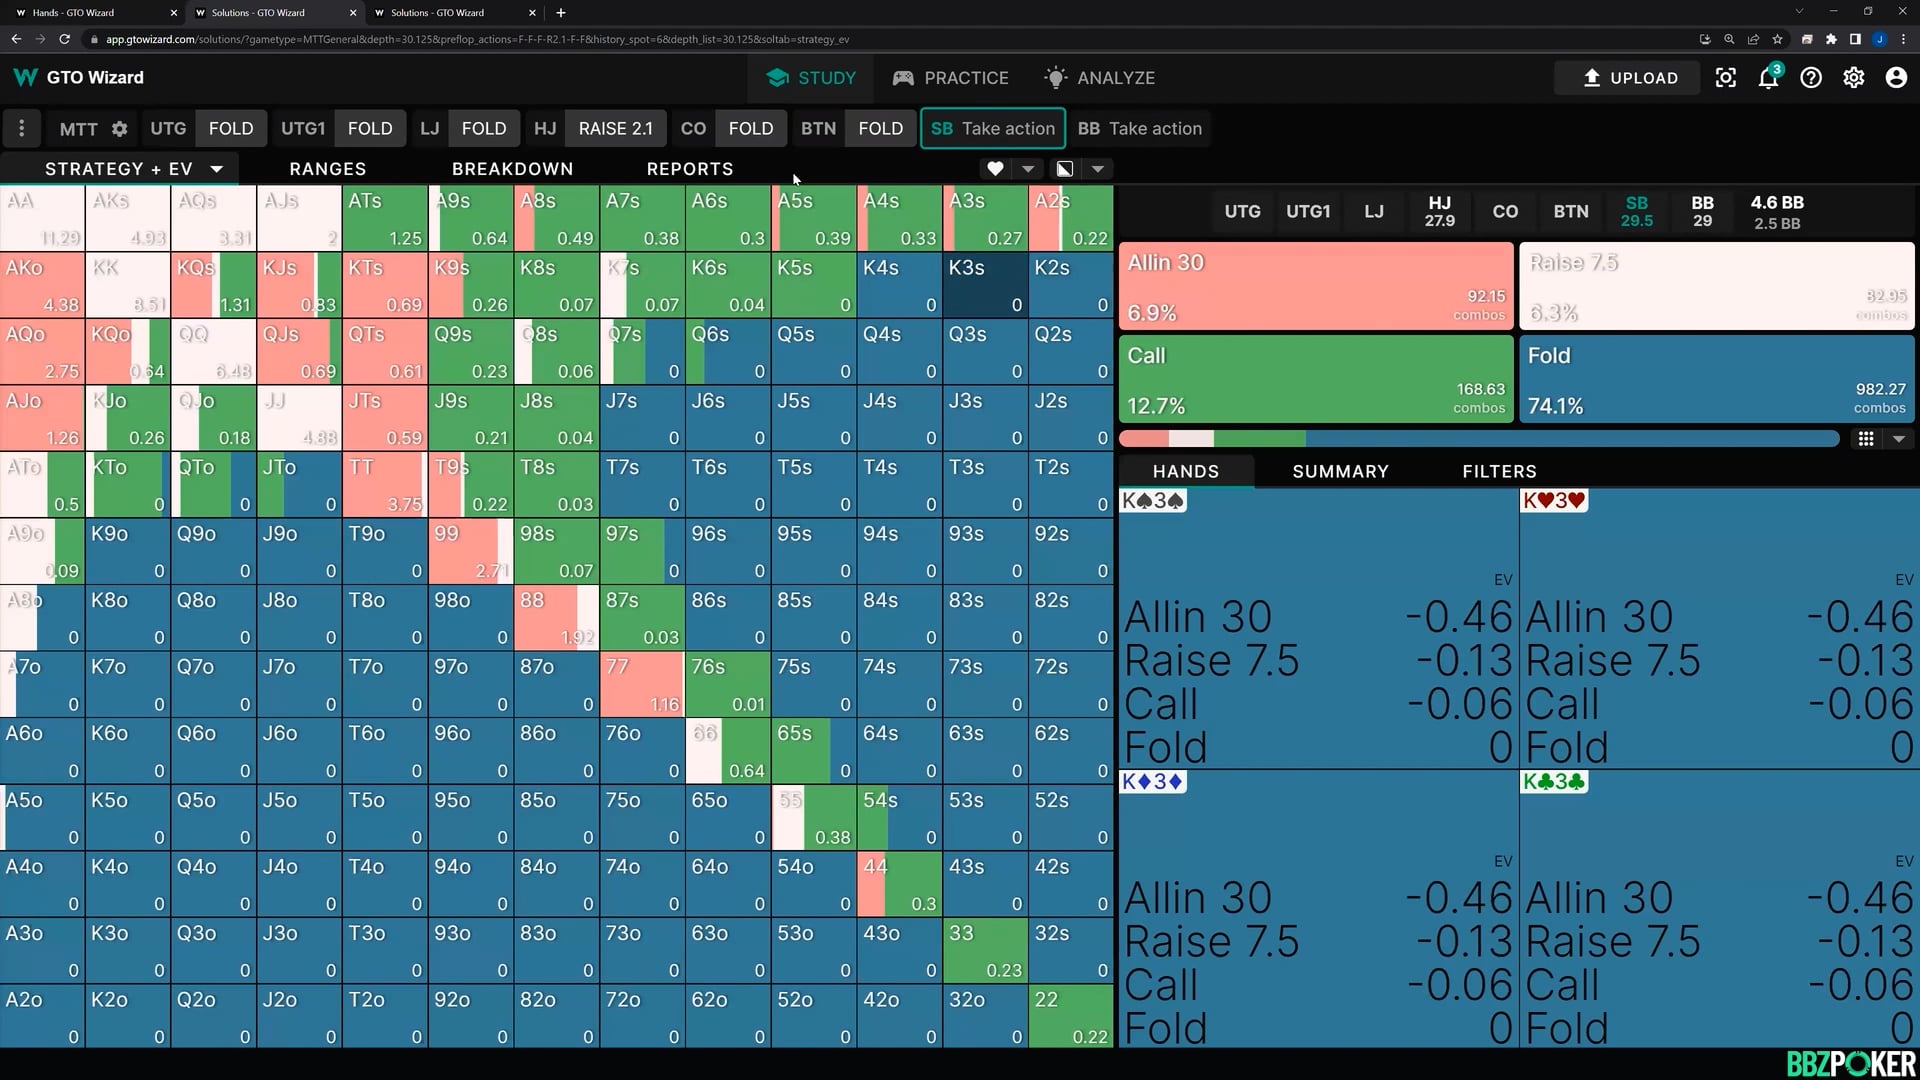Select the K3s hand cell
This screenshot has width=1920, height=1080.
(985, 284)
